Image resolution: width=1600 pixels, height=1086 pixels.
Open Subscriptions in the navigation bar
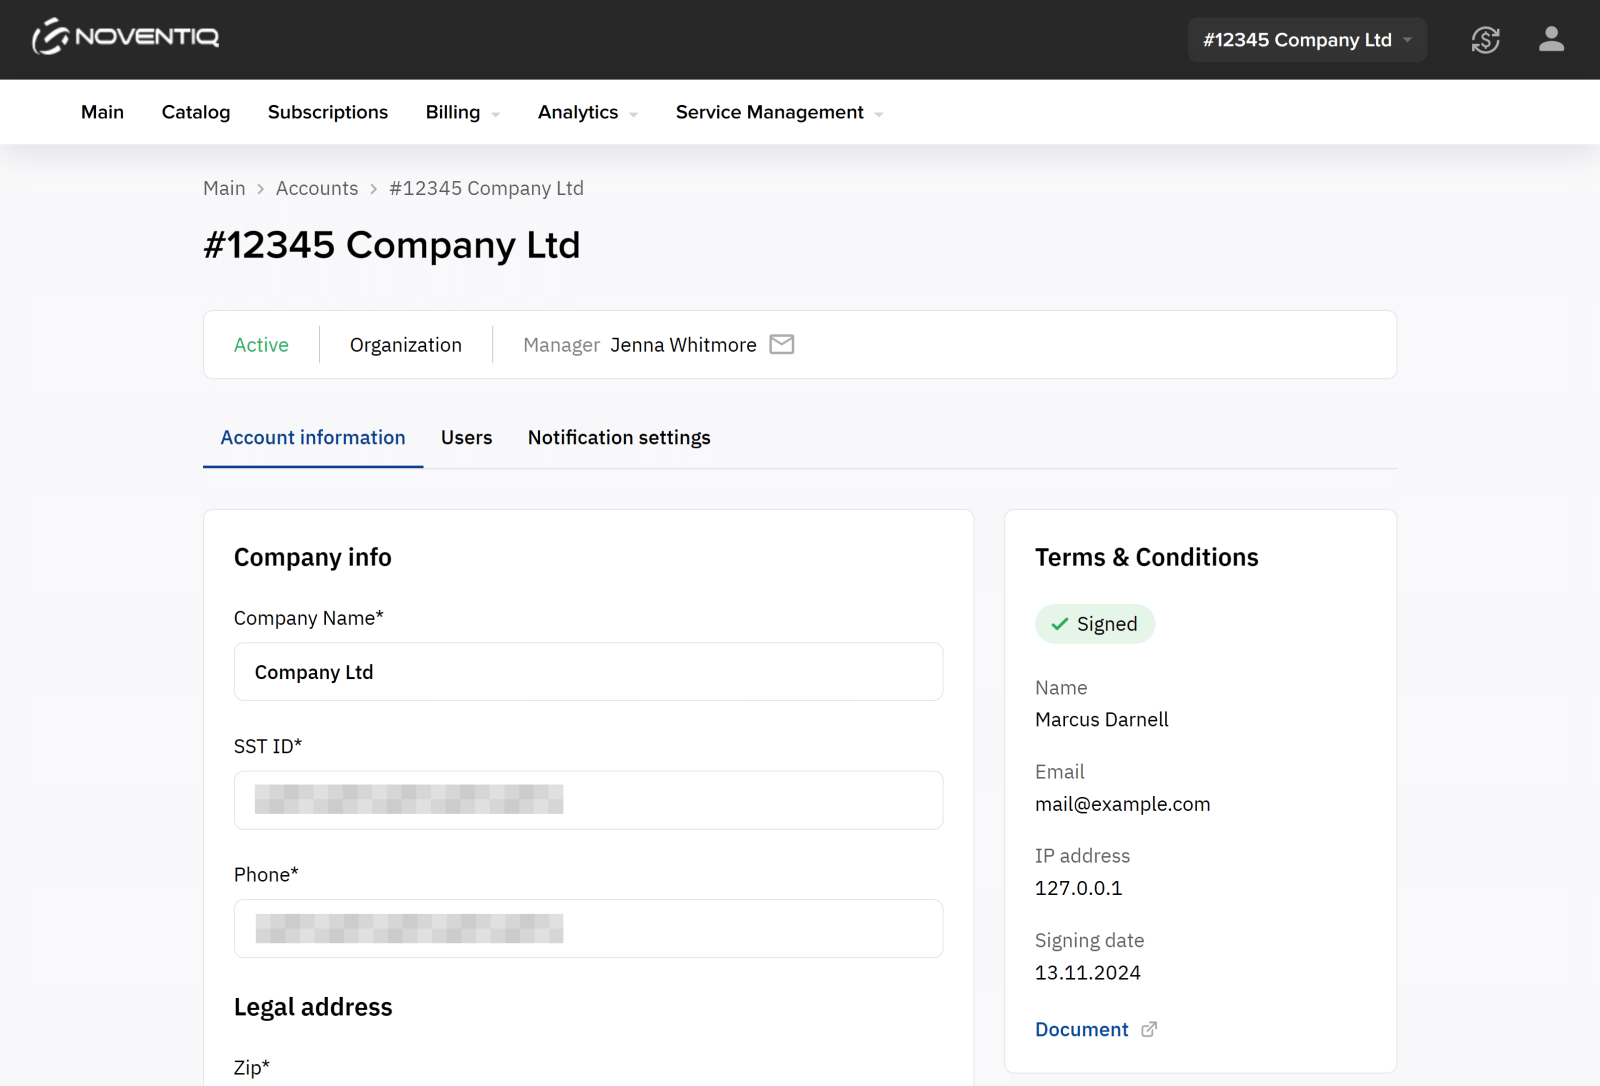pyautogui.click(x=327, y=113)
